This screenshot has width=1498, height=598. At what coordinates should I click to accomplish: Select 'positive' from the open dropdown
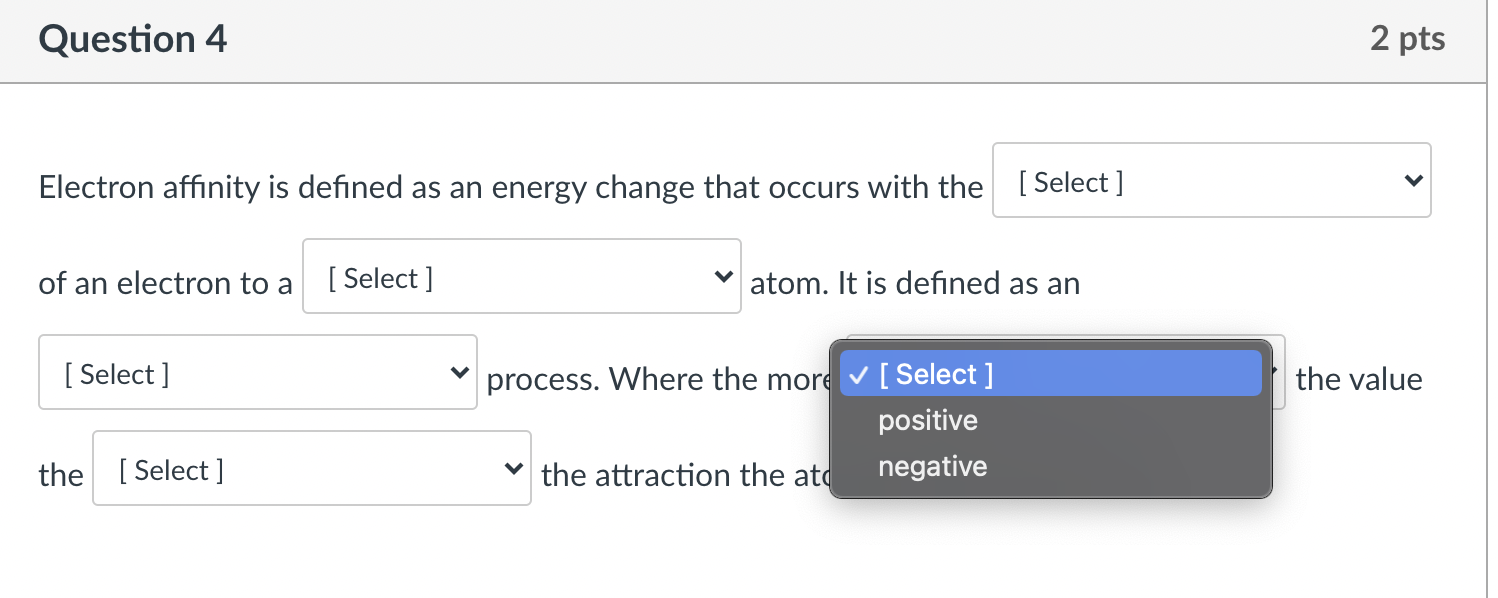(x=927, y=420)
